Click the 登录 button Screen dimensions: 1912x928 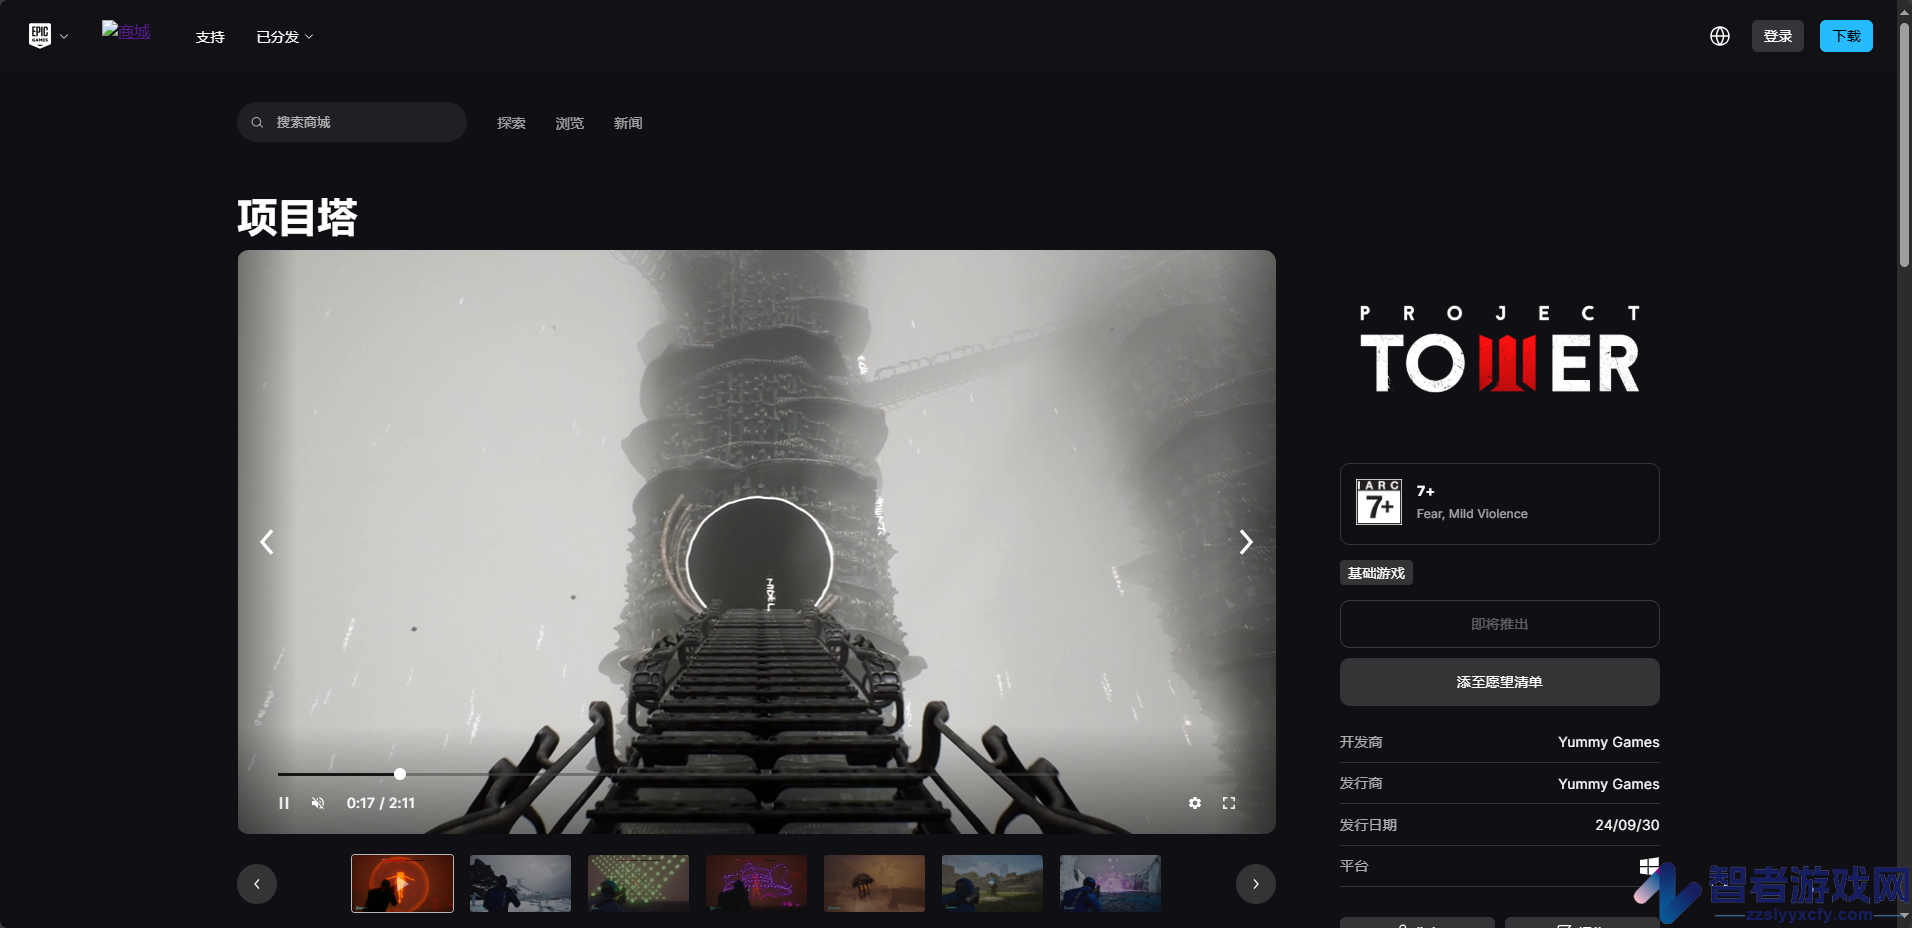coord(1778,36)
